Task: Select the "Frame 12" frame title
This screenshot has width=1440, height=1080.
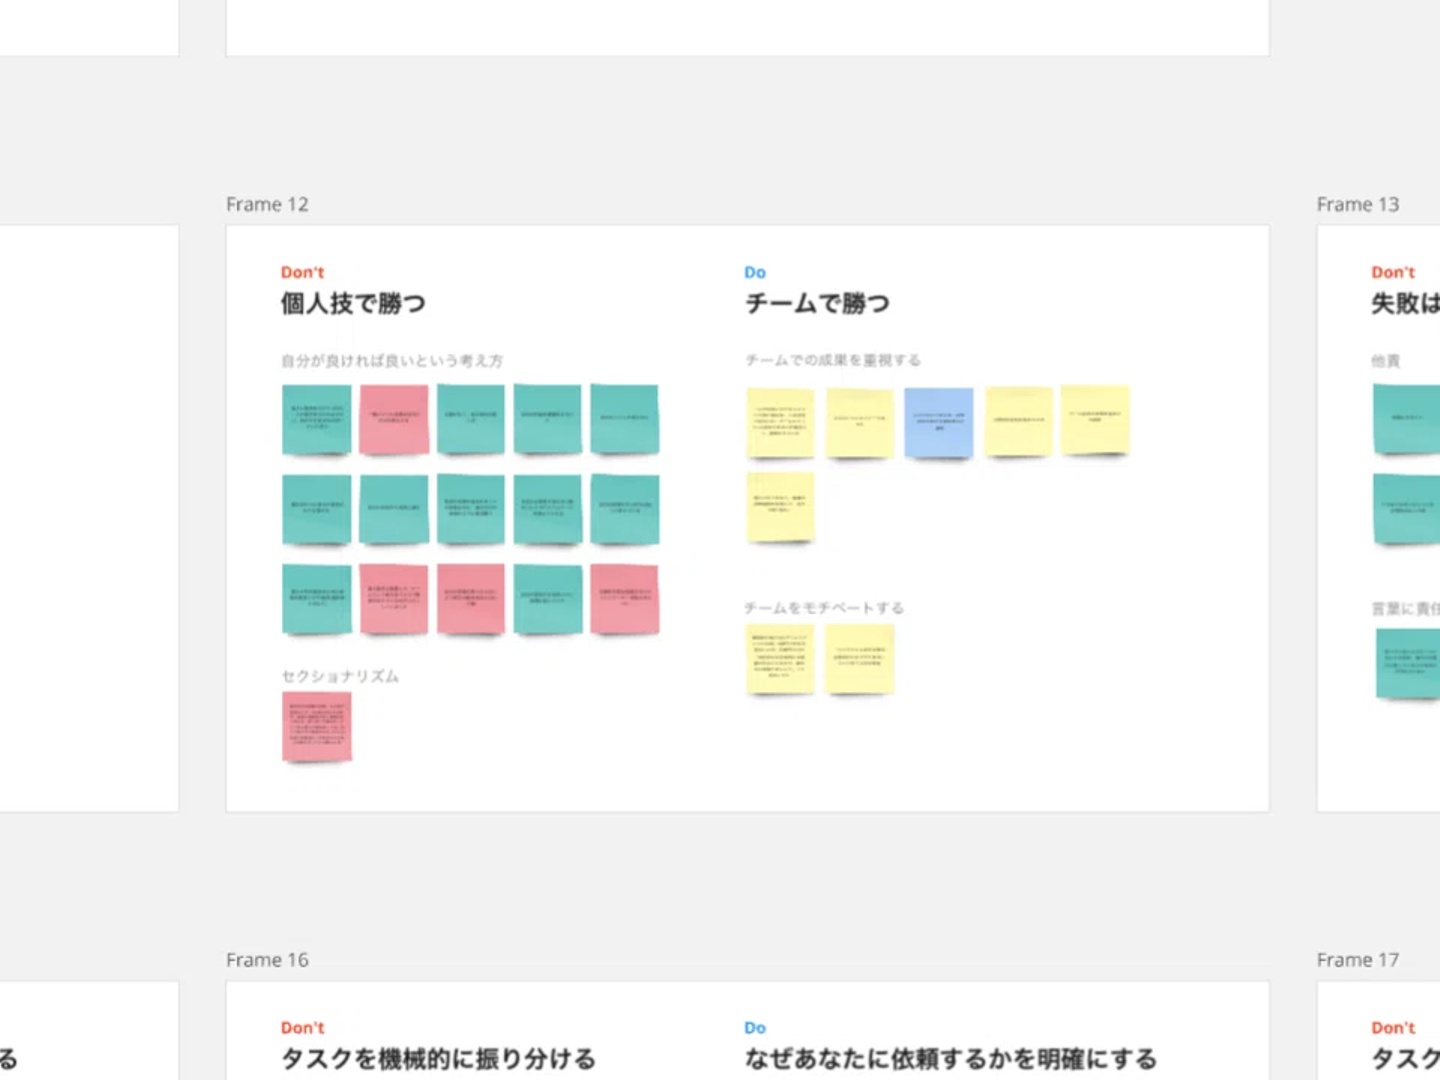Action: pos(267,204)
